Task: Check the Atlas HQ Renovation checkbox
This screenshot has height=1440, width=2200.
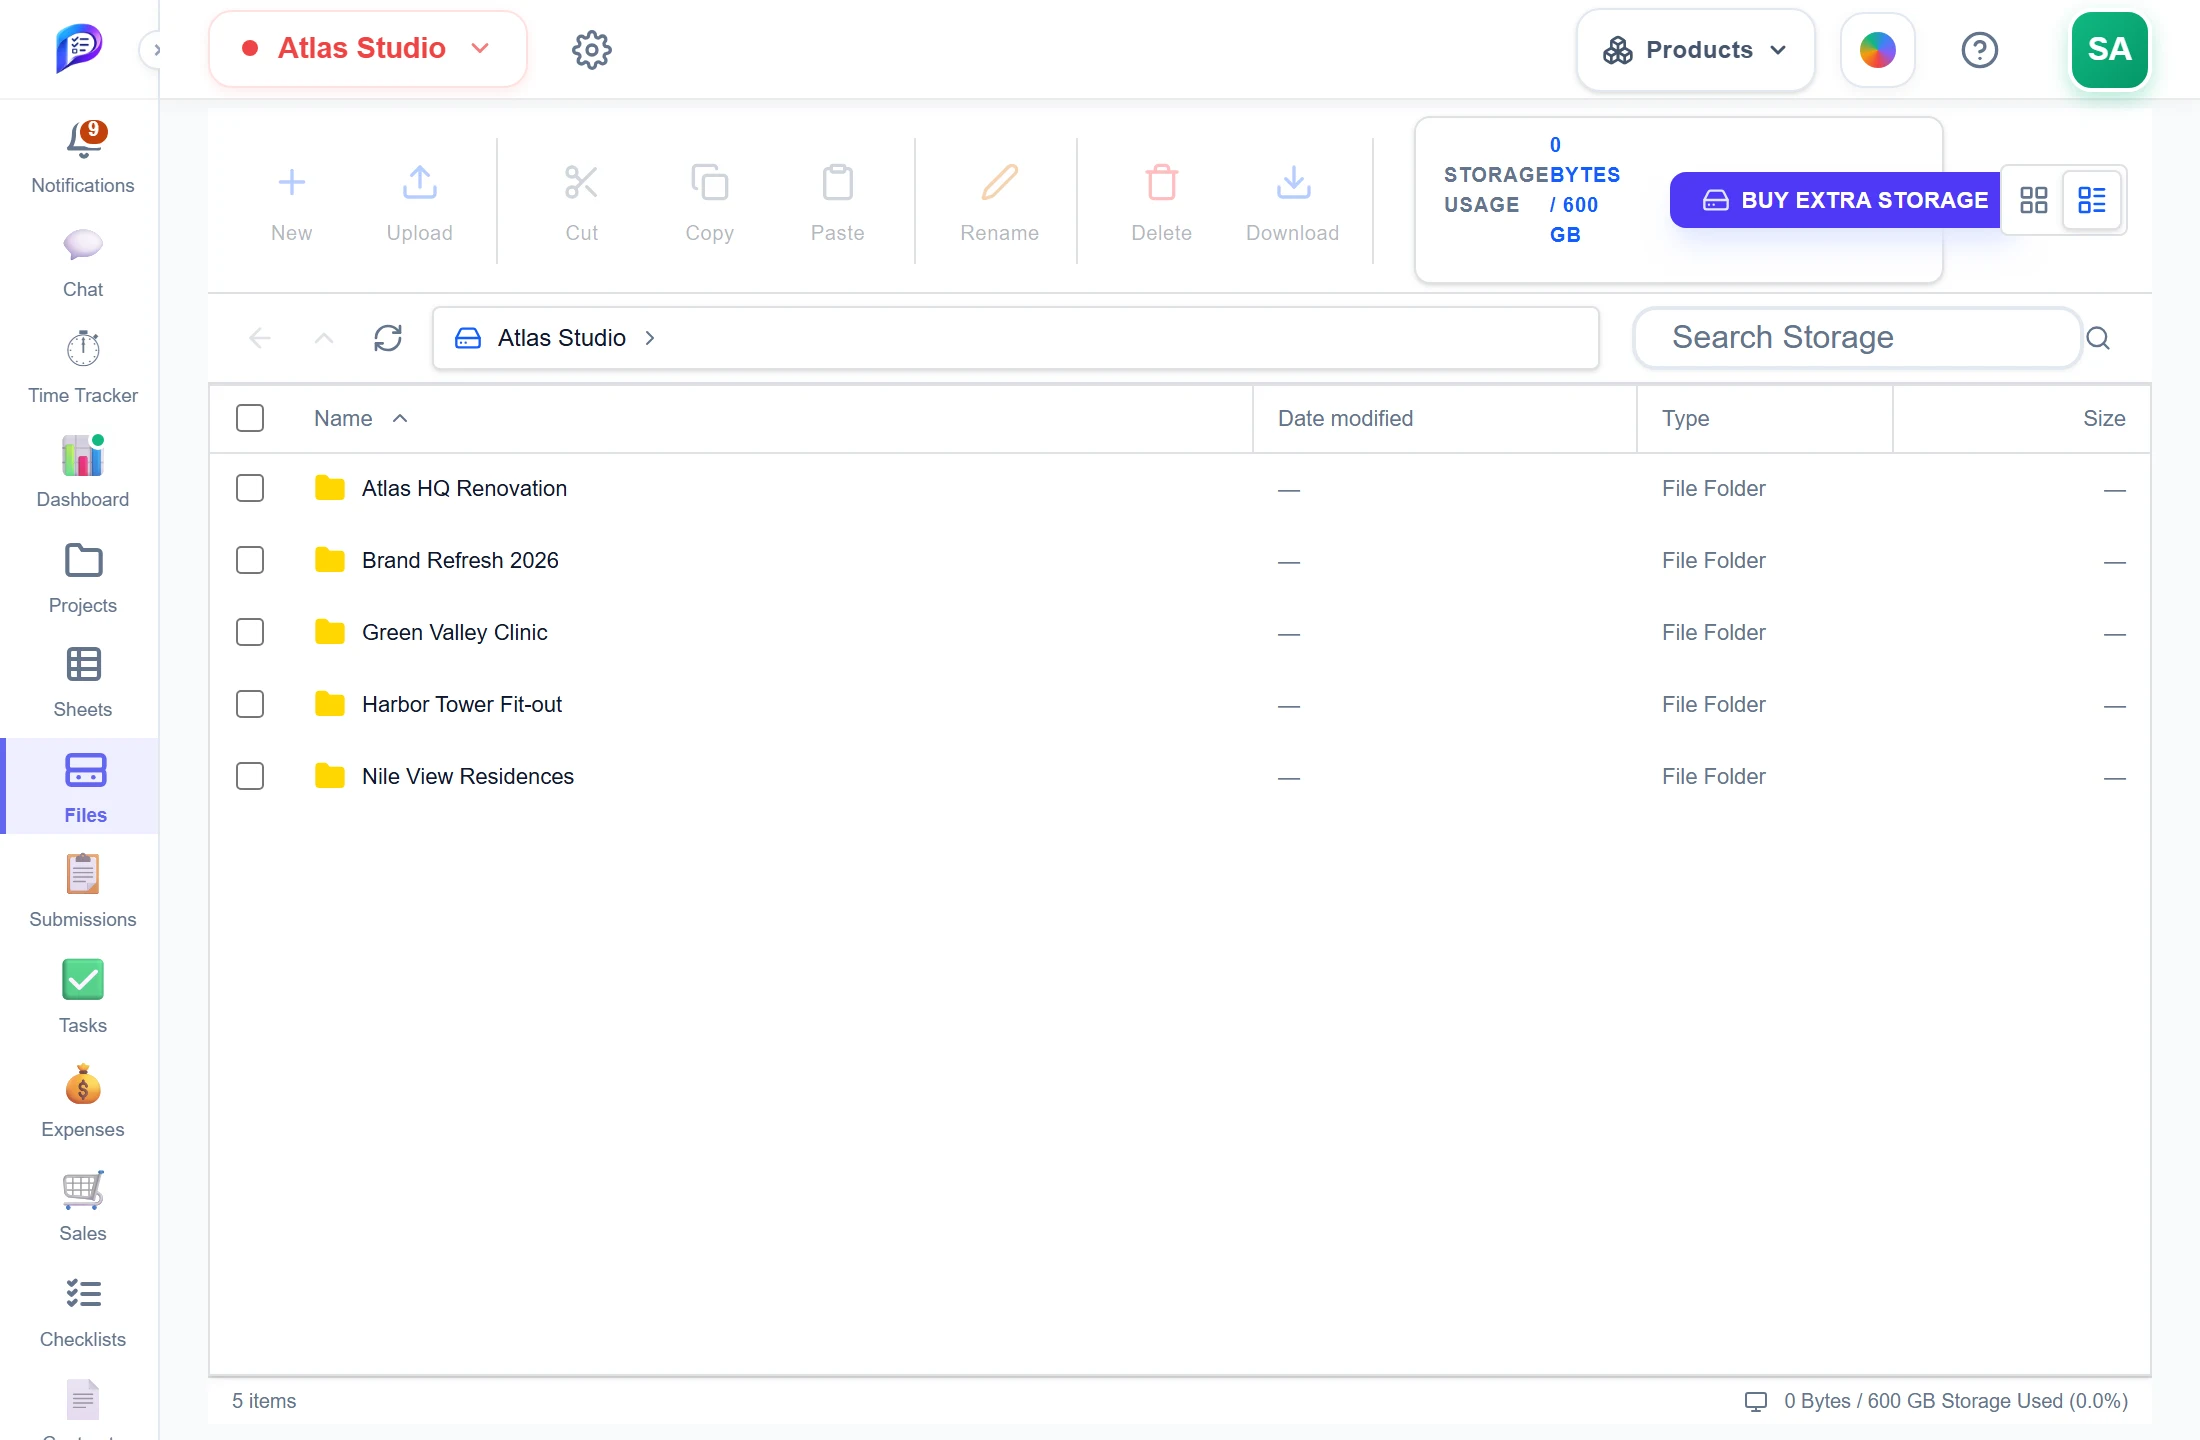Action: coord(250,488)
